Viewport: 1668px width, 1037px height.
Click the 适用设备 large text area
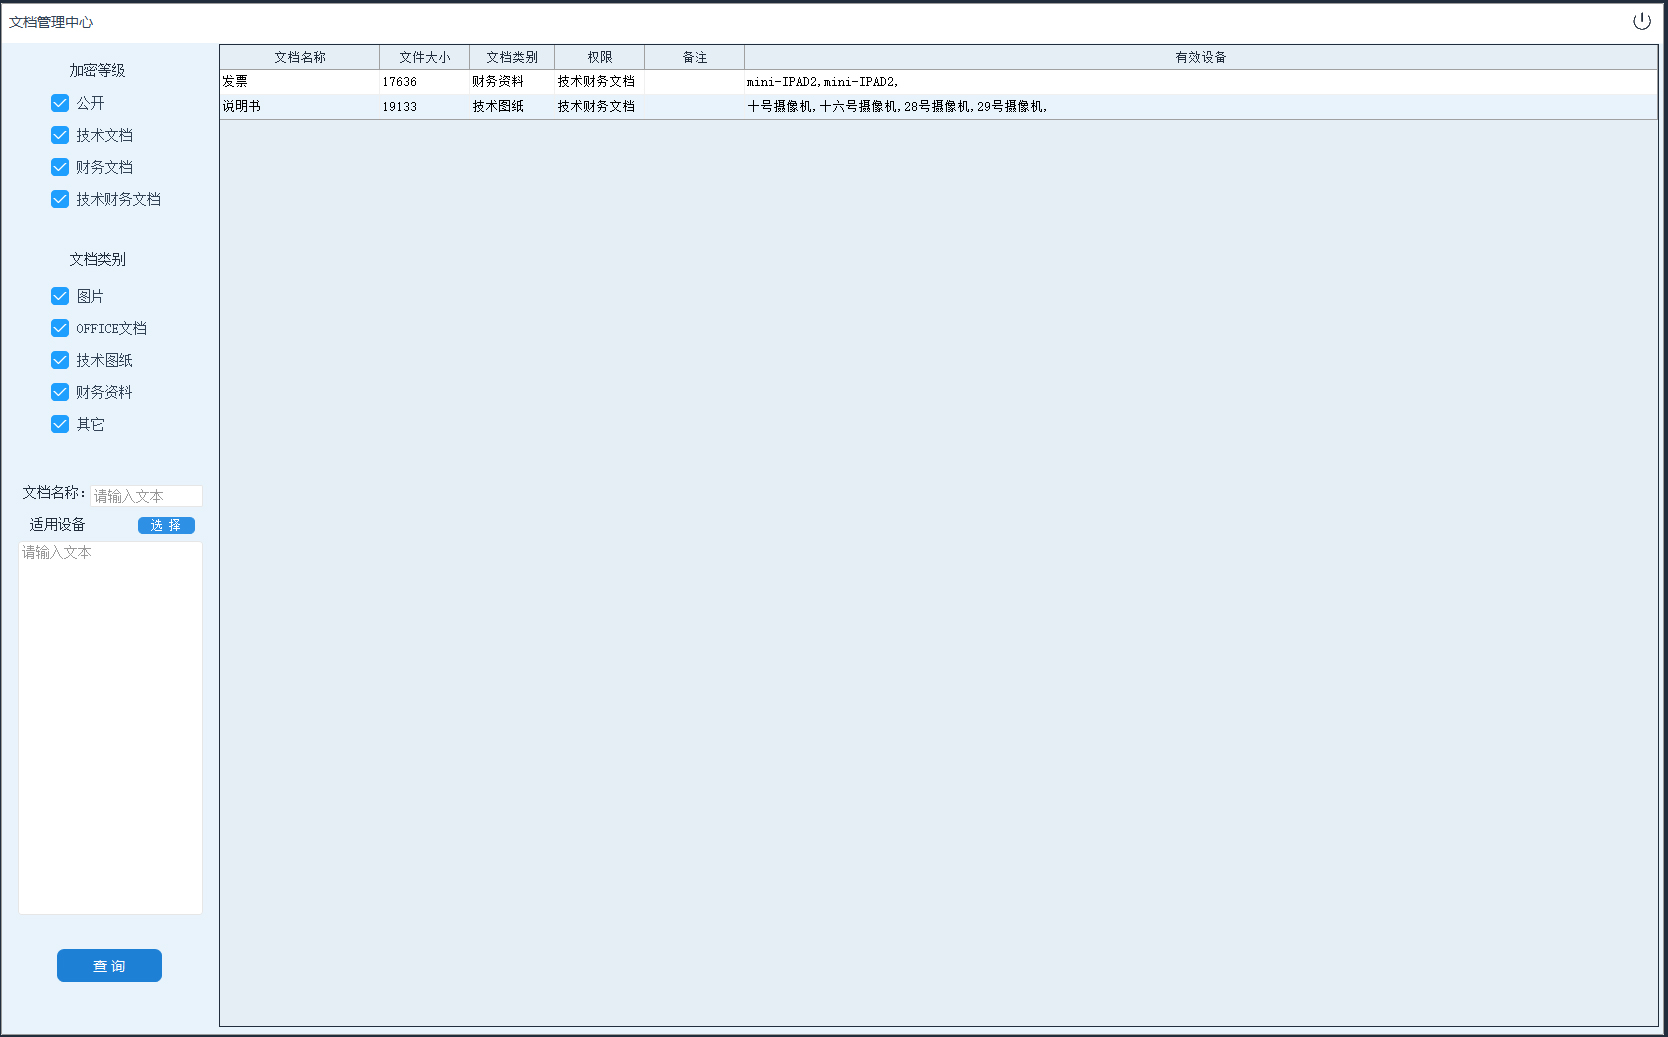(110, 727)
